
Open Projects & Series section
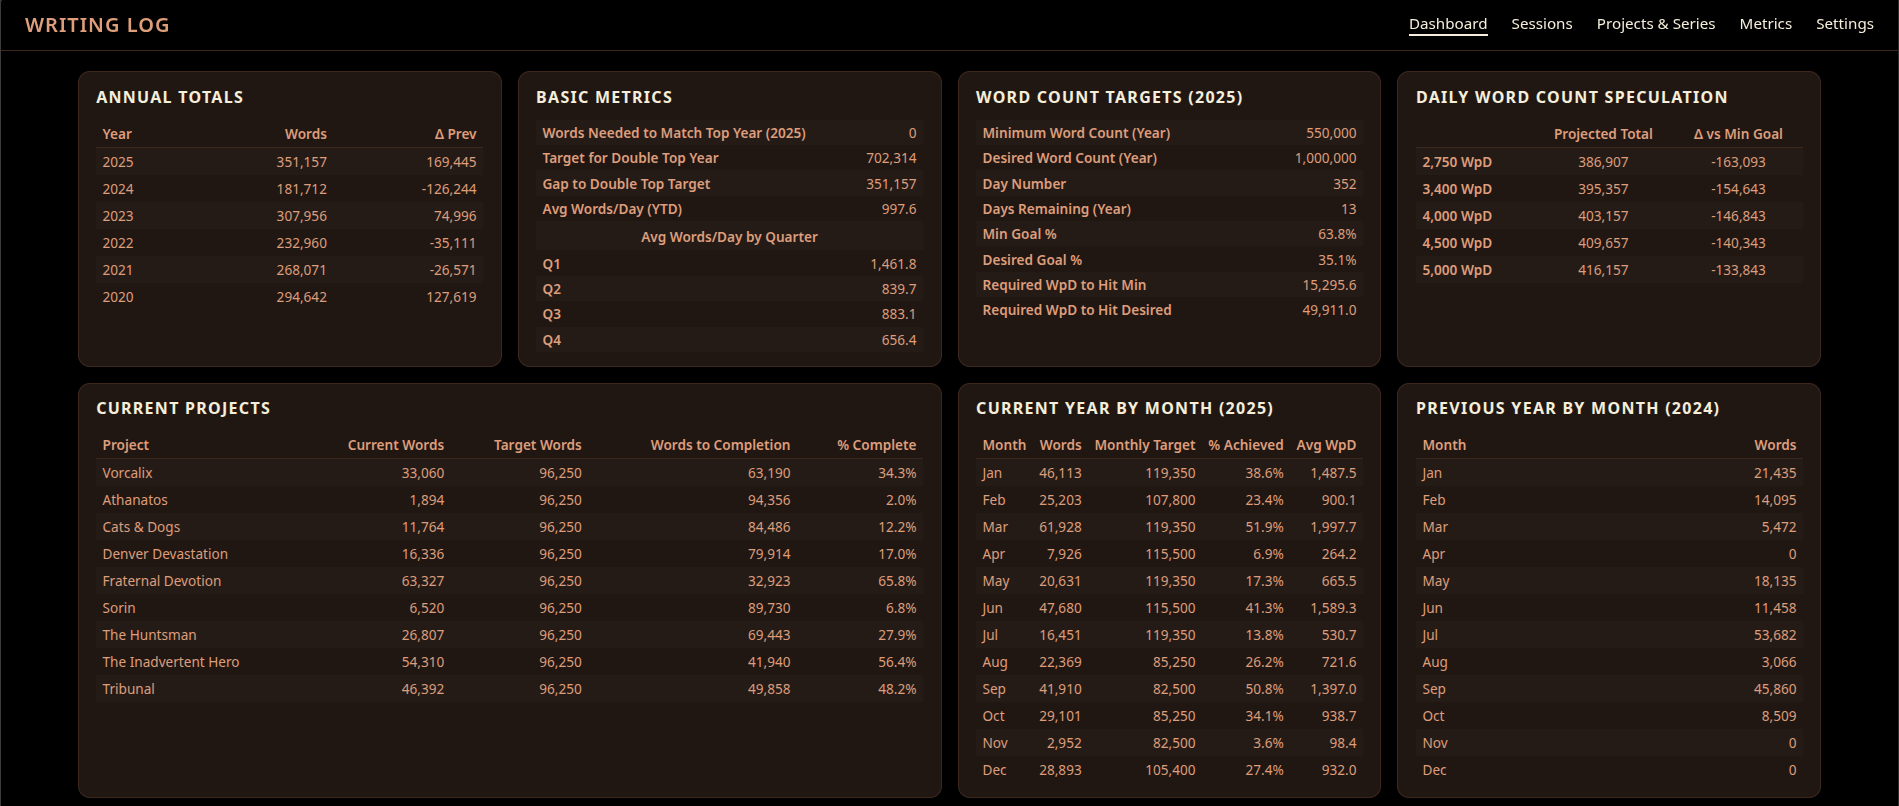point(1655,24)
